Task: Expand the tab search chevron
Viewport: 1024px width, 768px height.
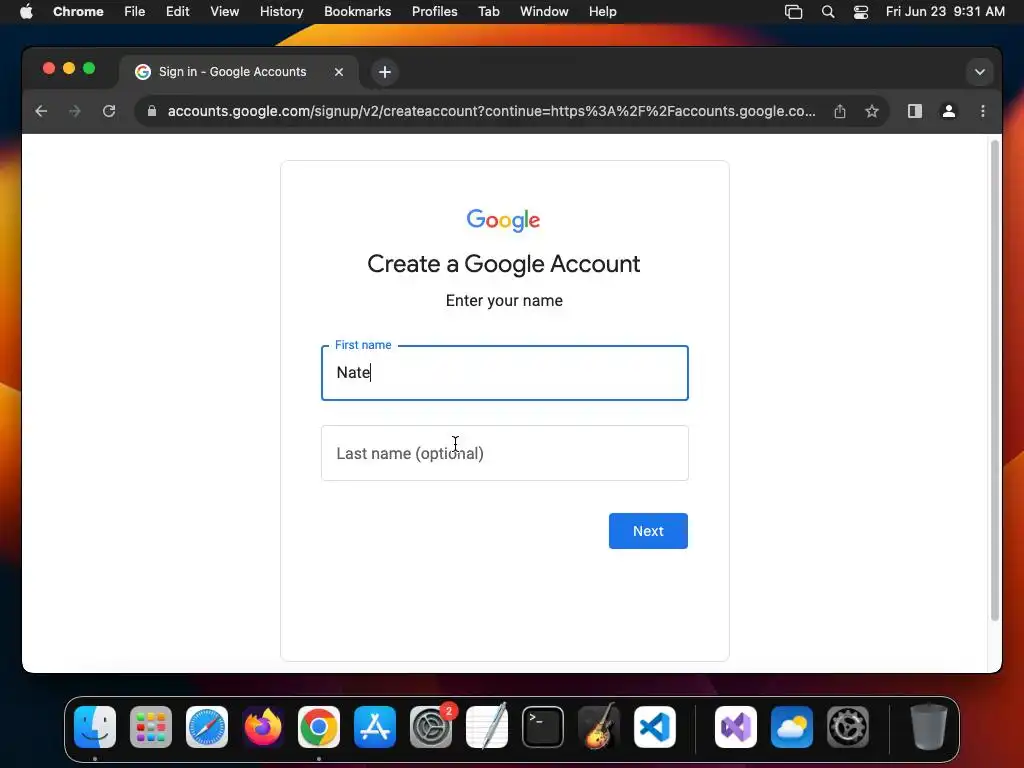Action: tap(980, 72)
